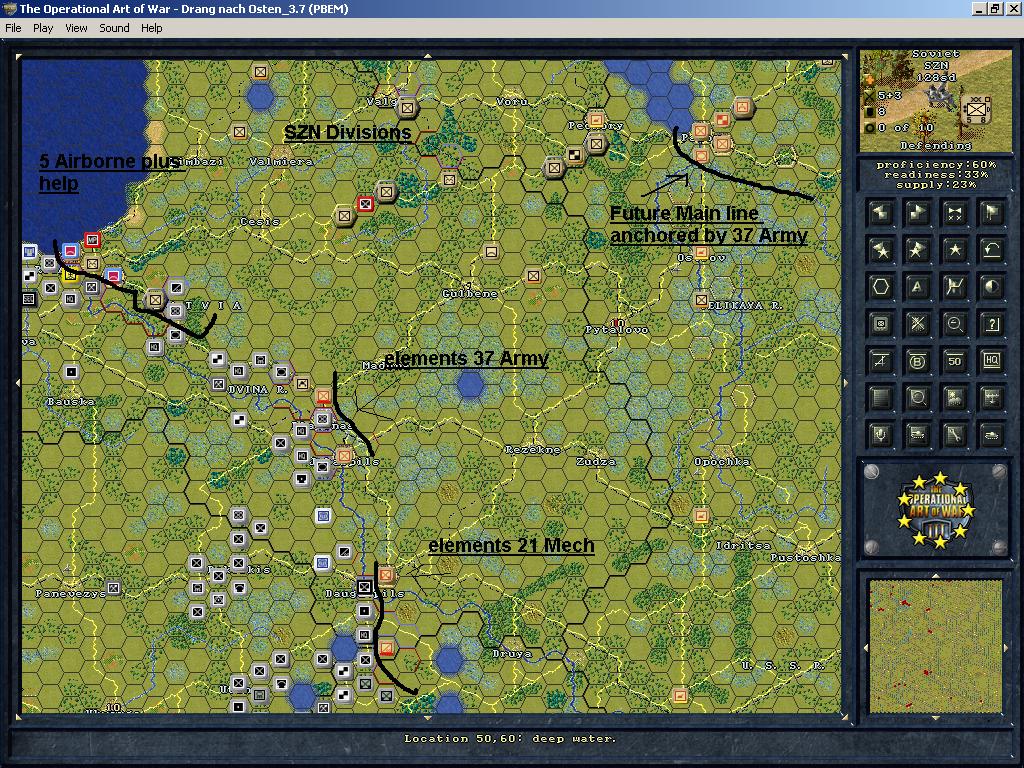This screenshot has width=1024, height=768.
Task: Open the weather sun-and-cloud button
Action: 955,398
